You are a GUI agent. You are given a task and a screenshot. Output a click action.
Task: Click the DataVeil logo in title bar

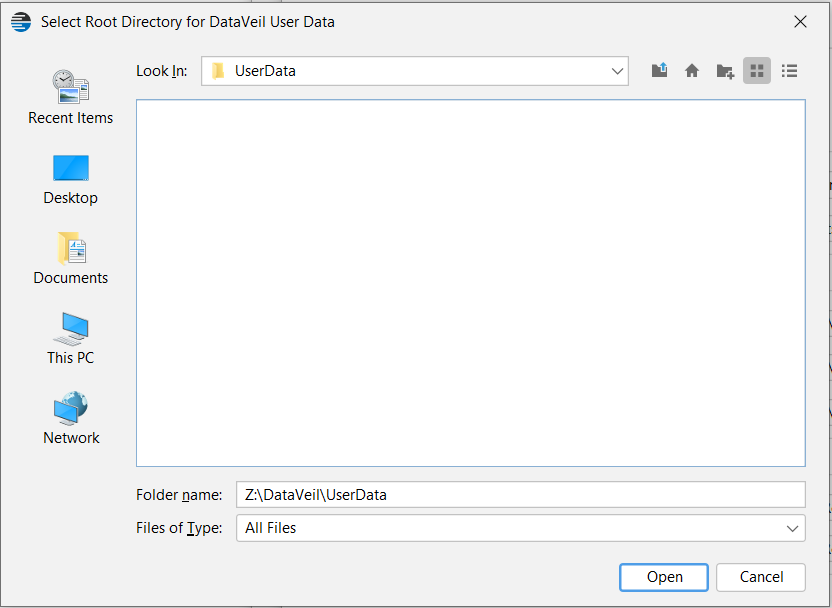pos(21,22)
